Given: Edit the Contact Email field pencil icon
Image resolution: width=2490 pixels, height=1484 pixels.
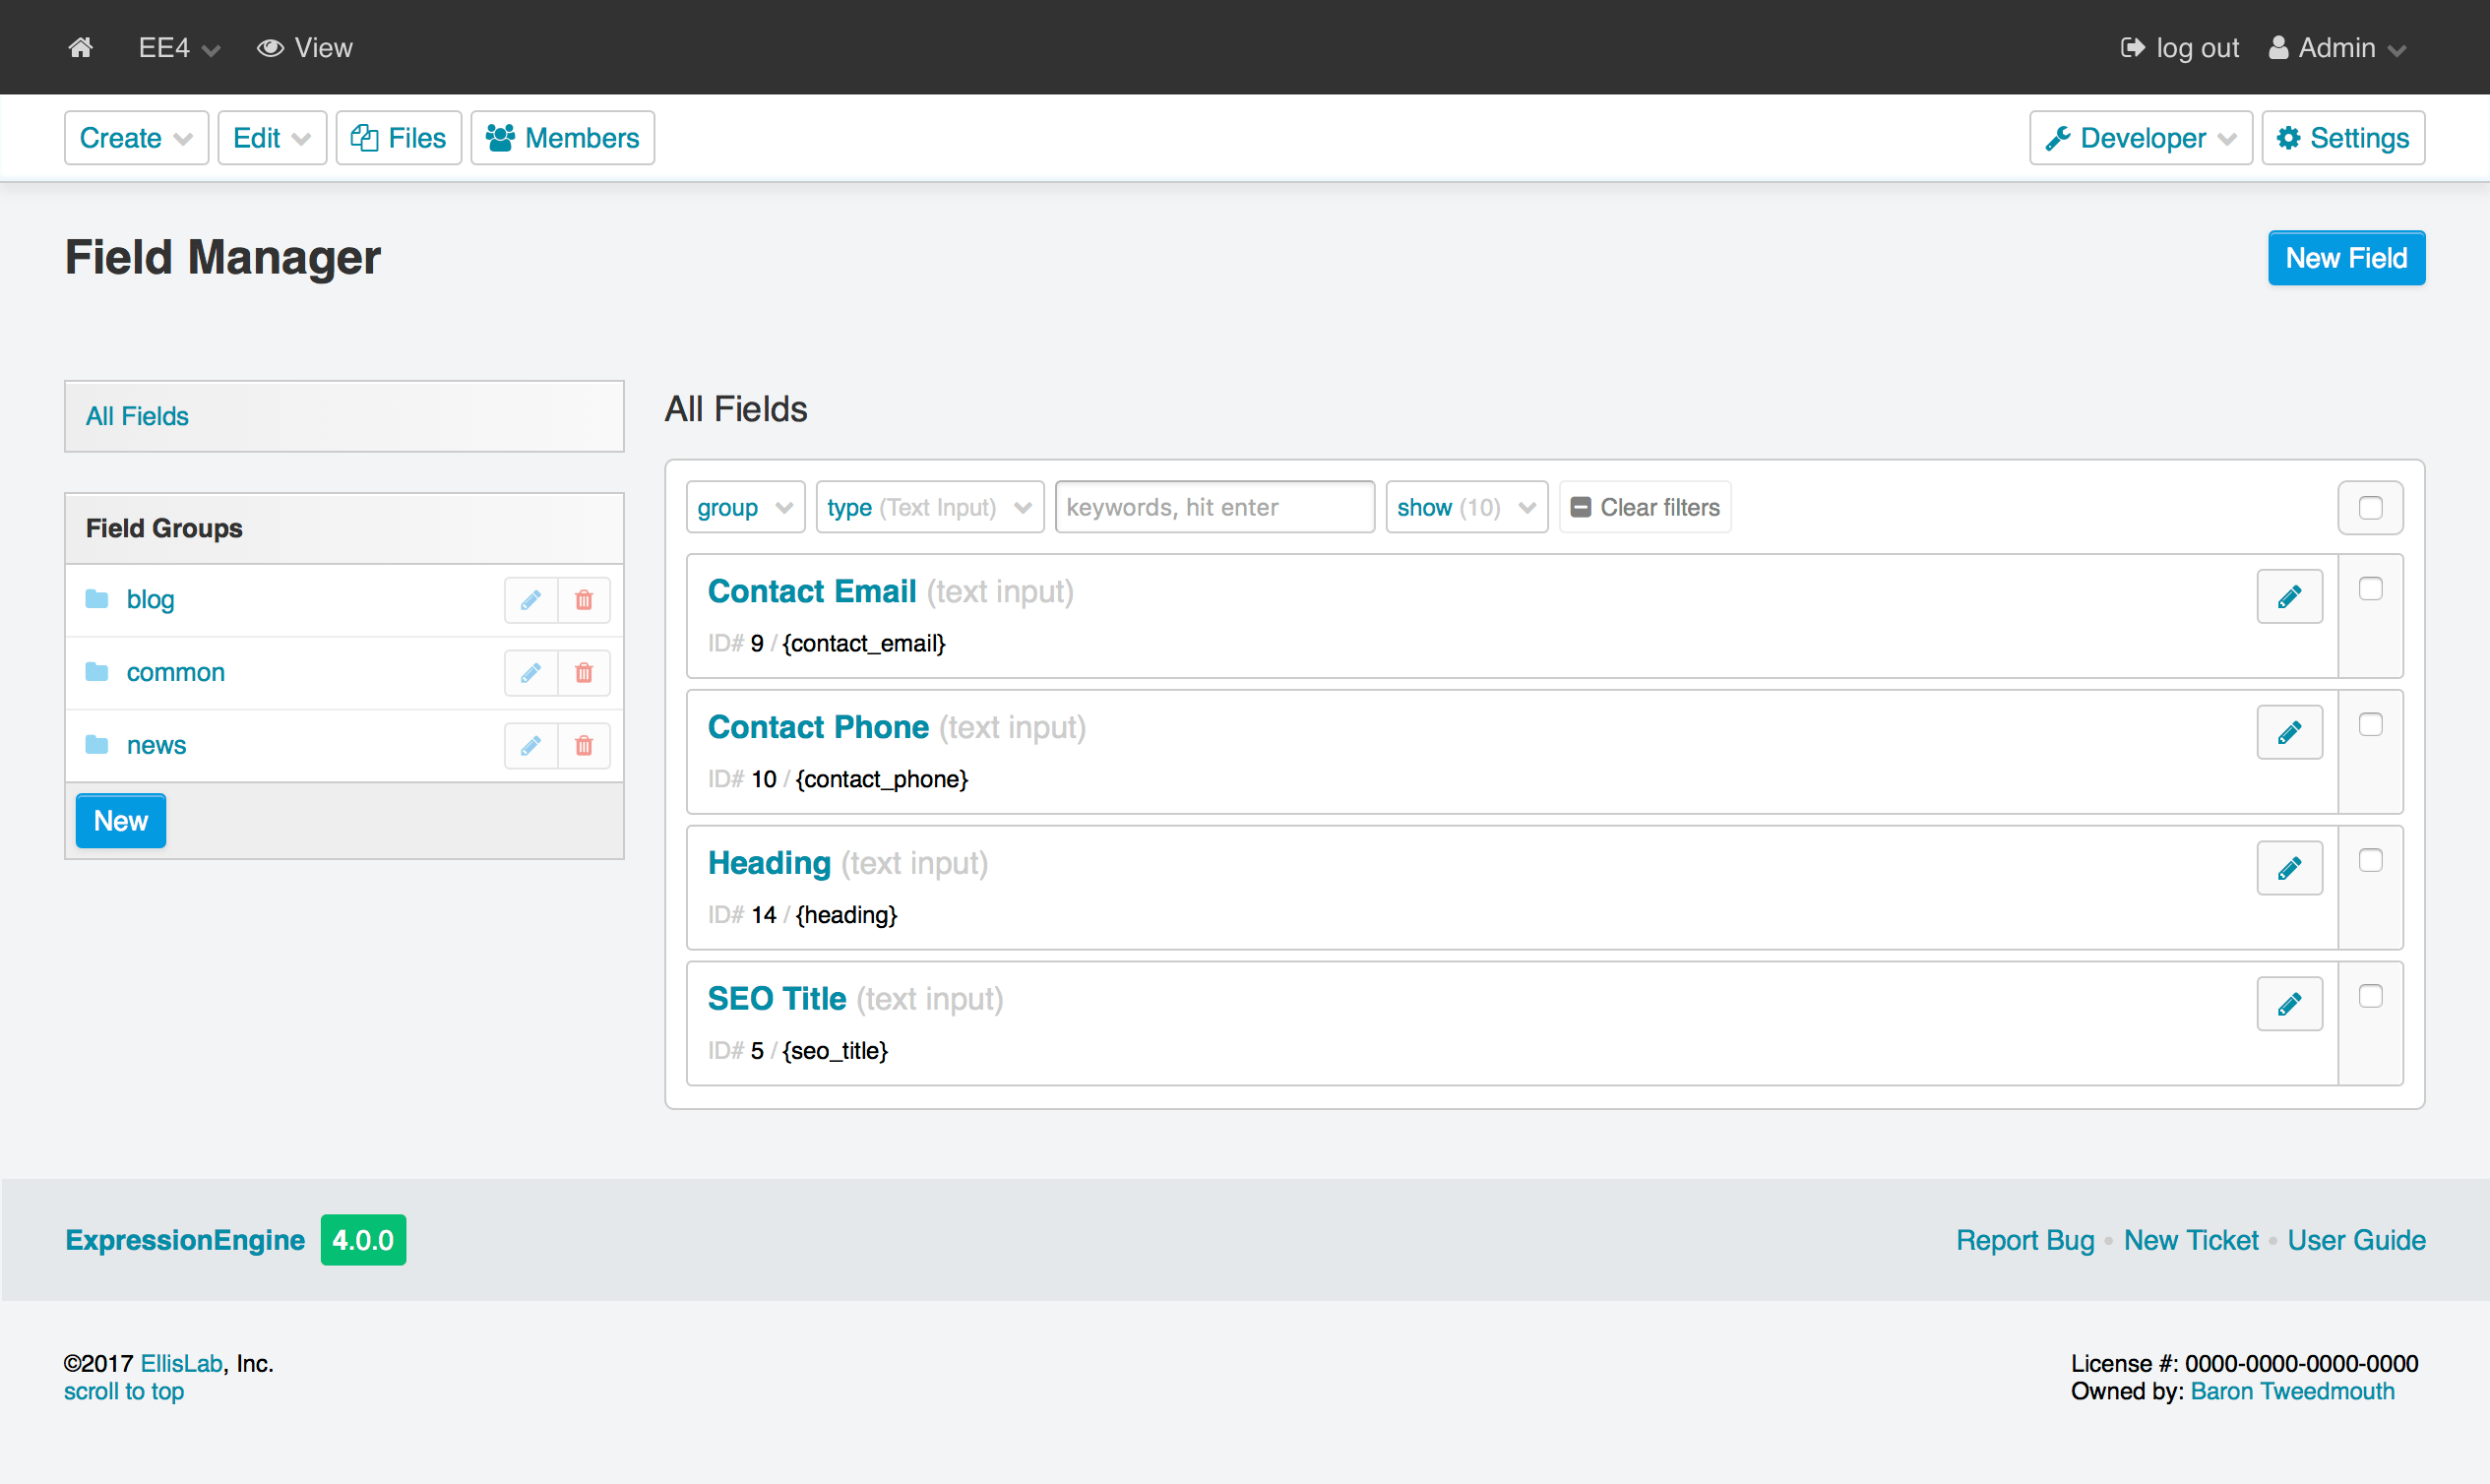Looking at the screenshot, I should click(2290, 596).
